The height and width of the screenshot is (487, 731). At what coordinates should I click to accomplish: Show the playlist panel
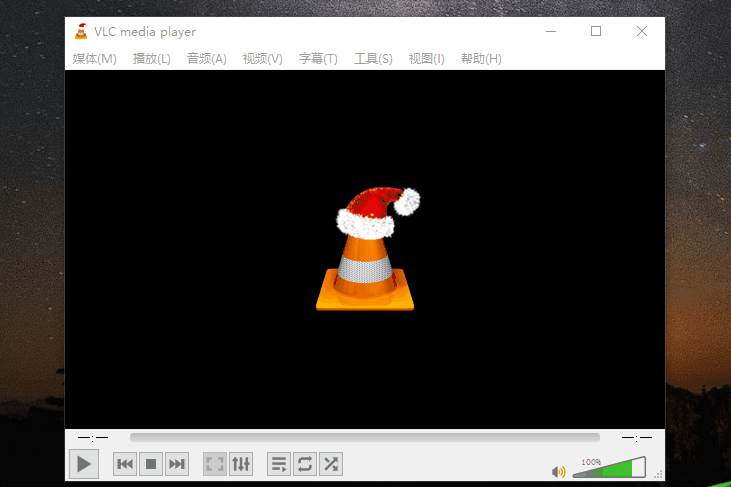pyautogui.click(x=279, y=464)
